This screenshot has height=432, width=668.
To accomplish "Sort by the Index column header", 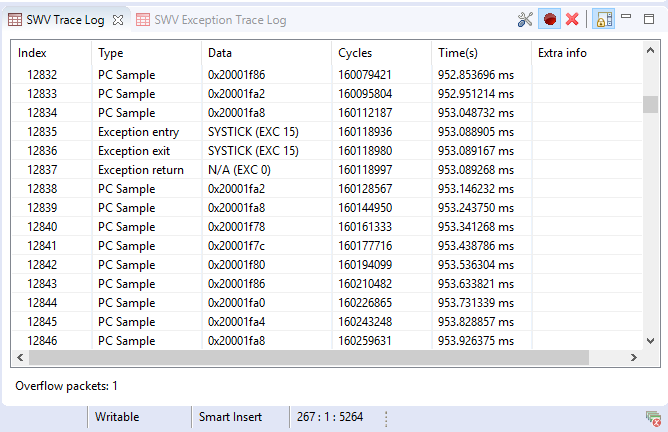I will coord(50,52).
